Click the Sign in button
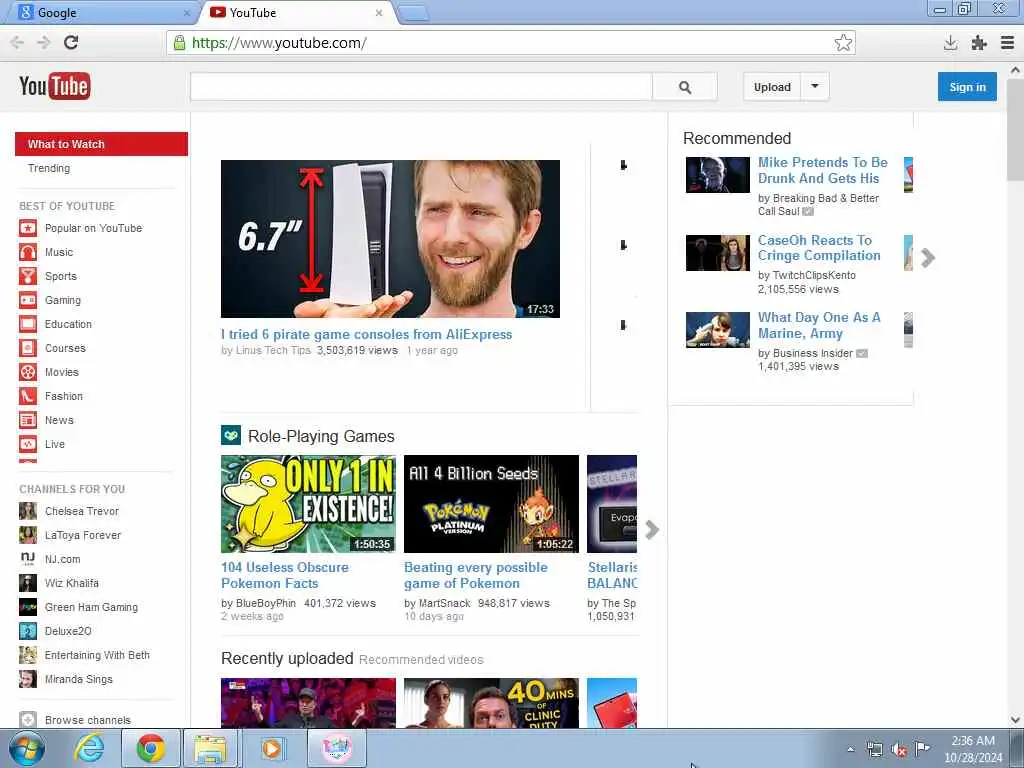 pos(967,87)
